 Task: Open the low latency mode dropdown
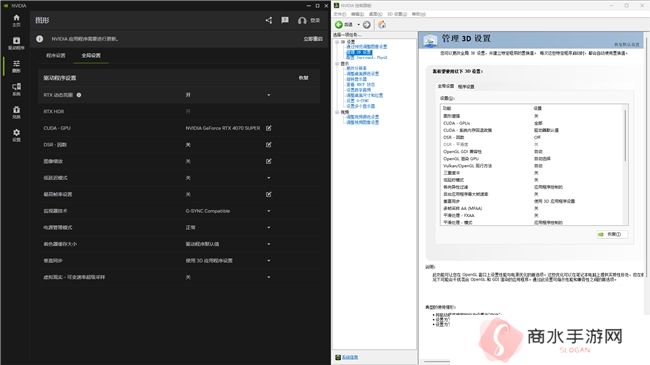click(x=269, y=178)
